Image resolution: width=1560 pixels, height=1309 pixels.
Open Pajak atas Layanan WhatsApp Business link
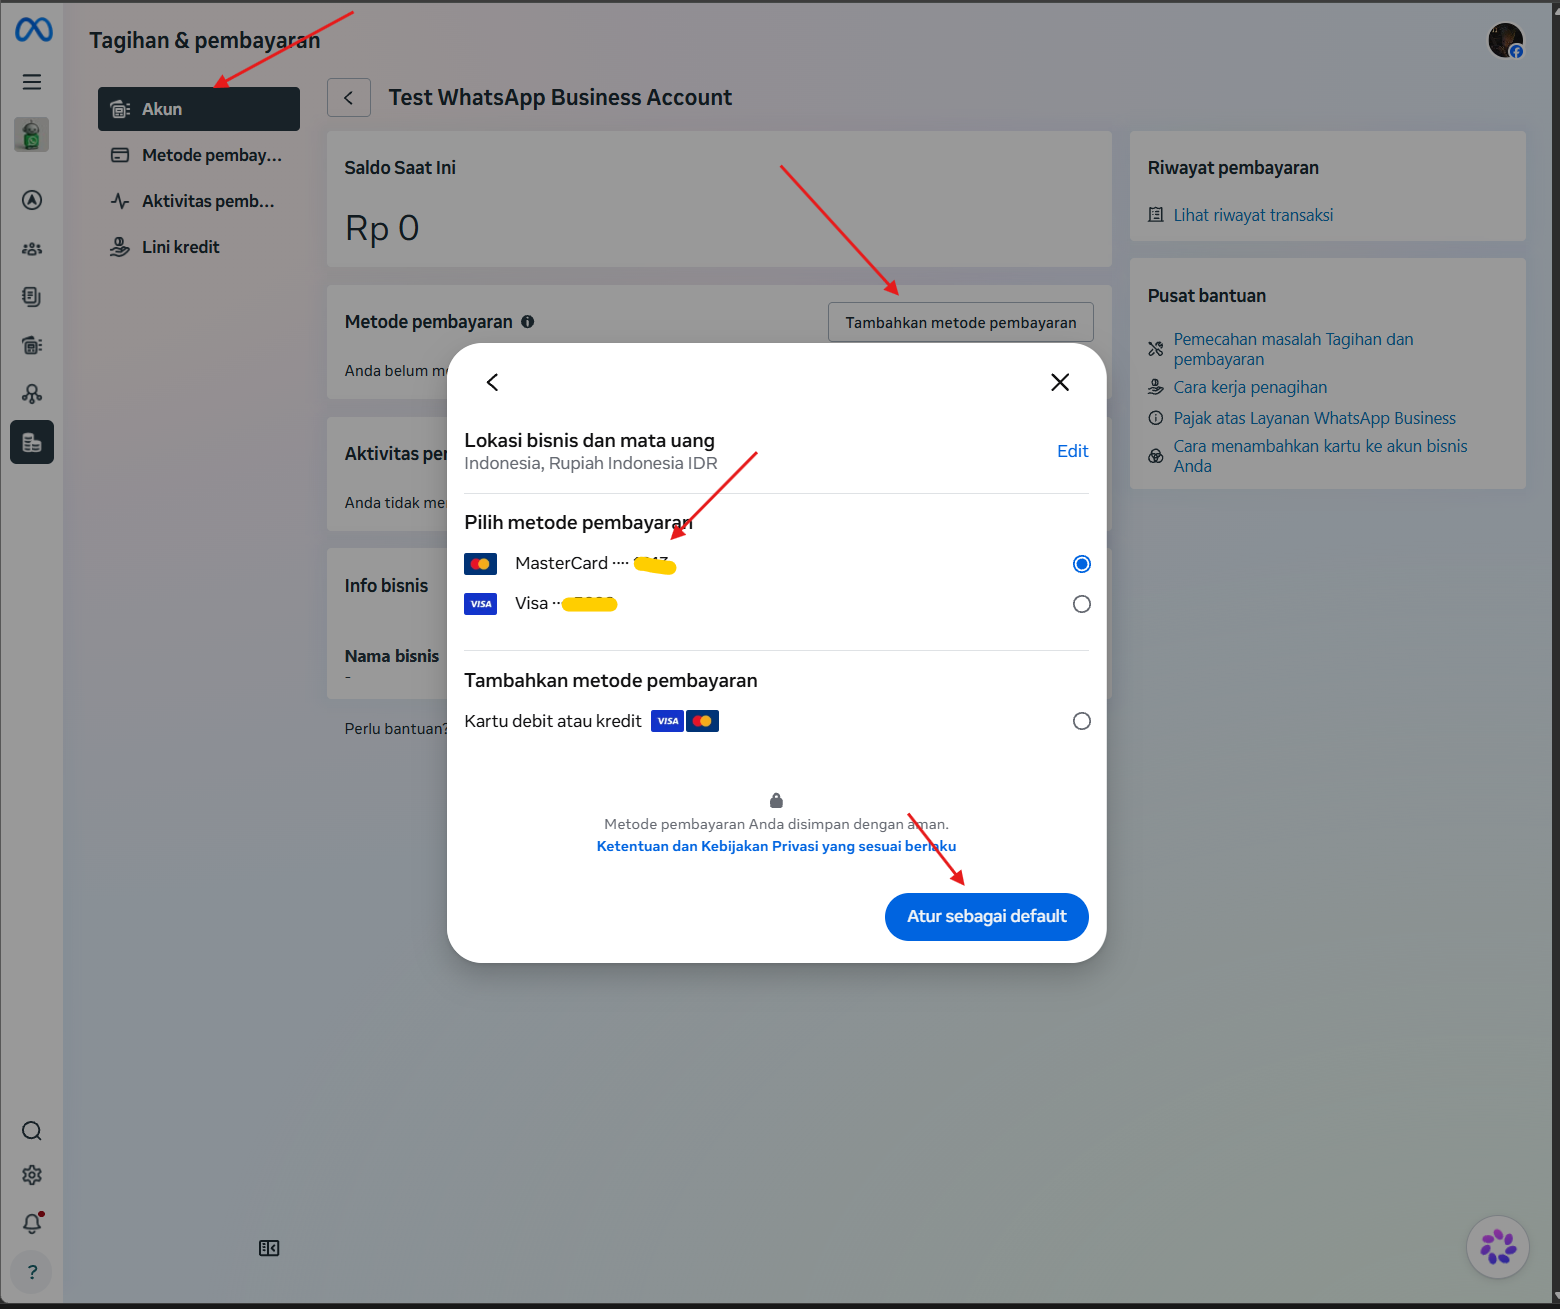coord(1314,418)
